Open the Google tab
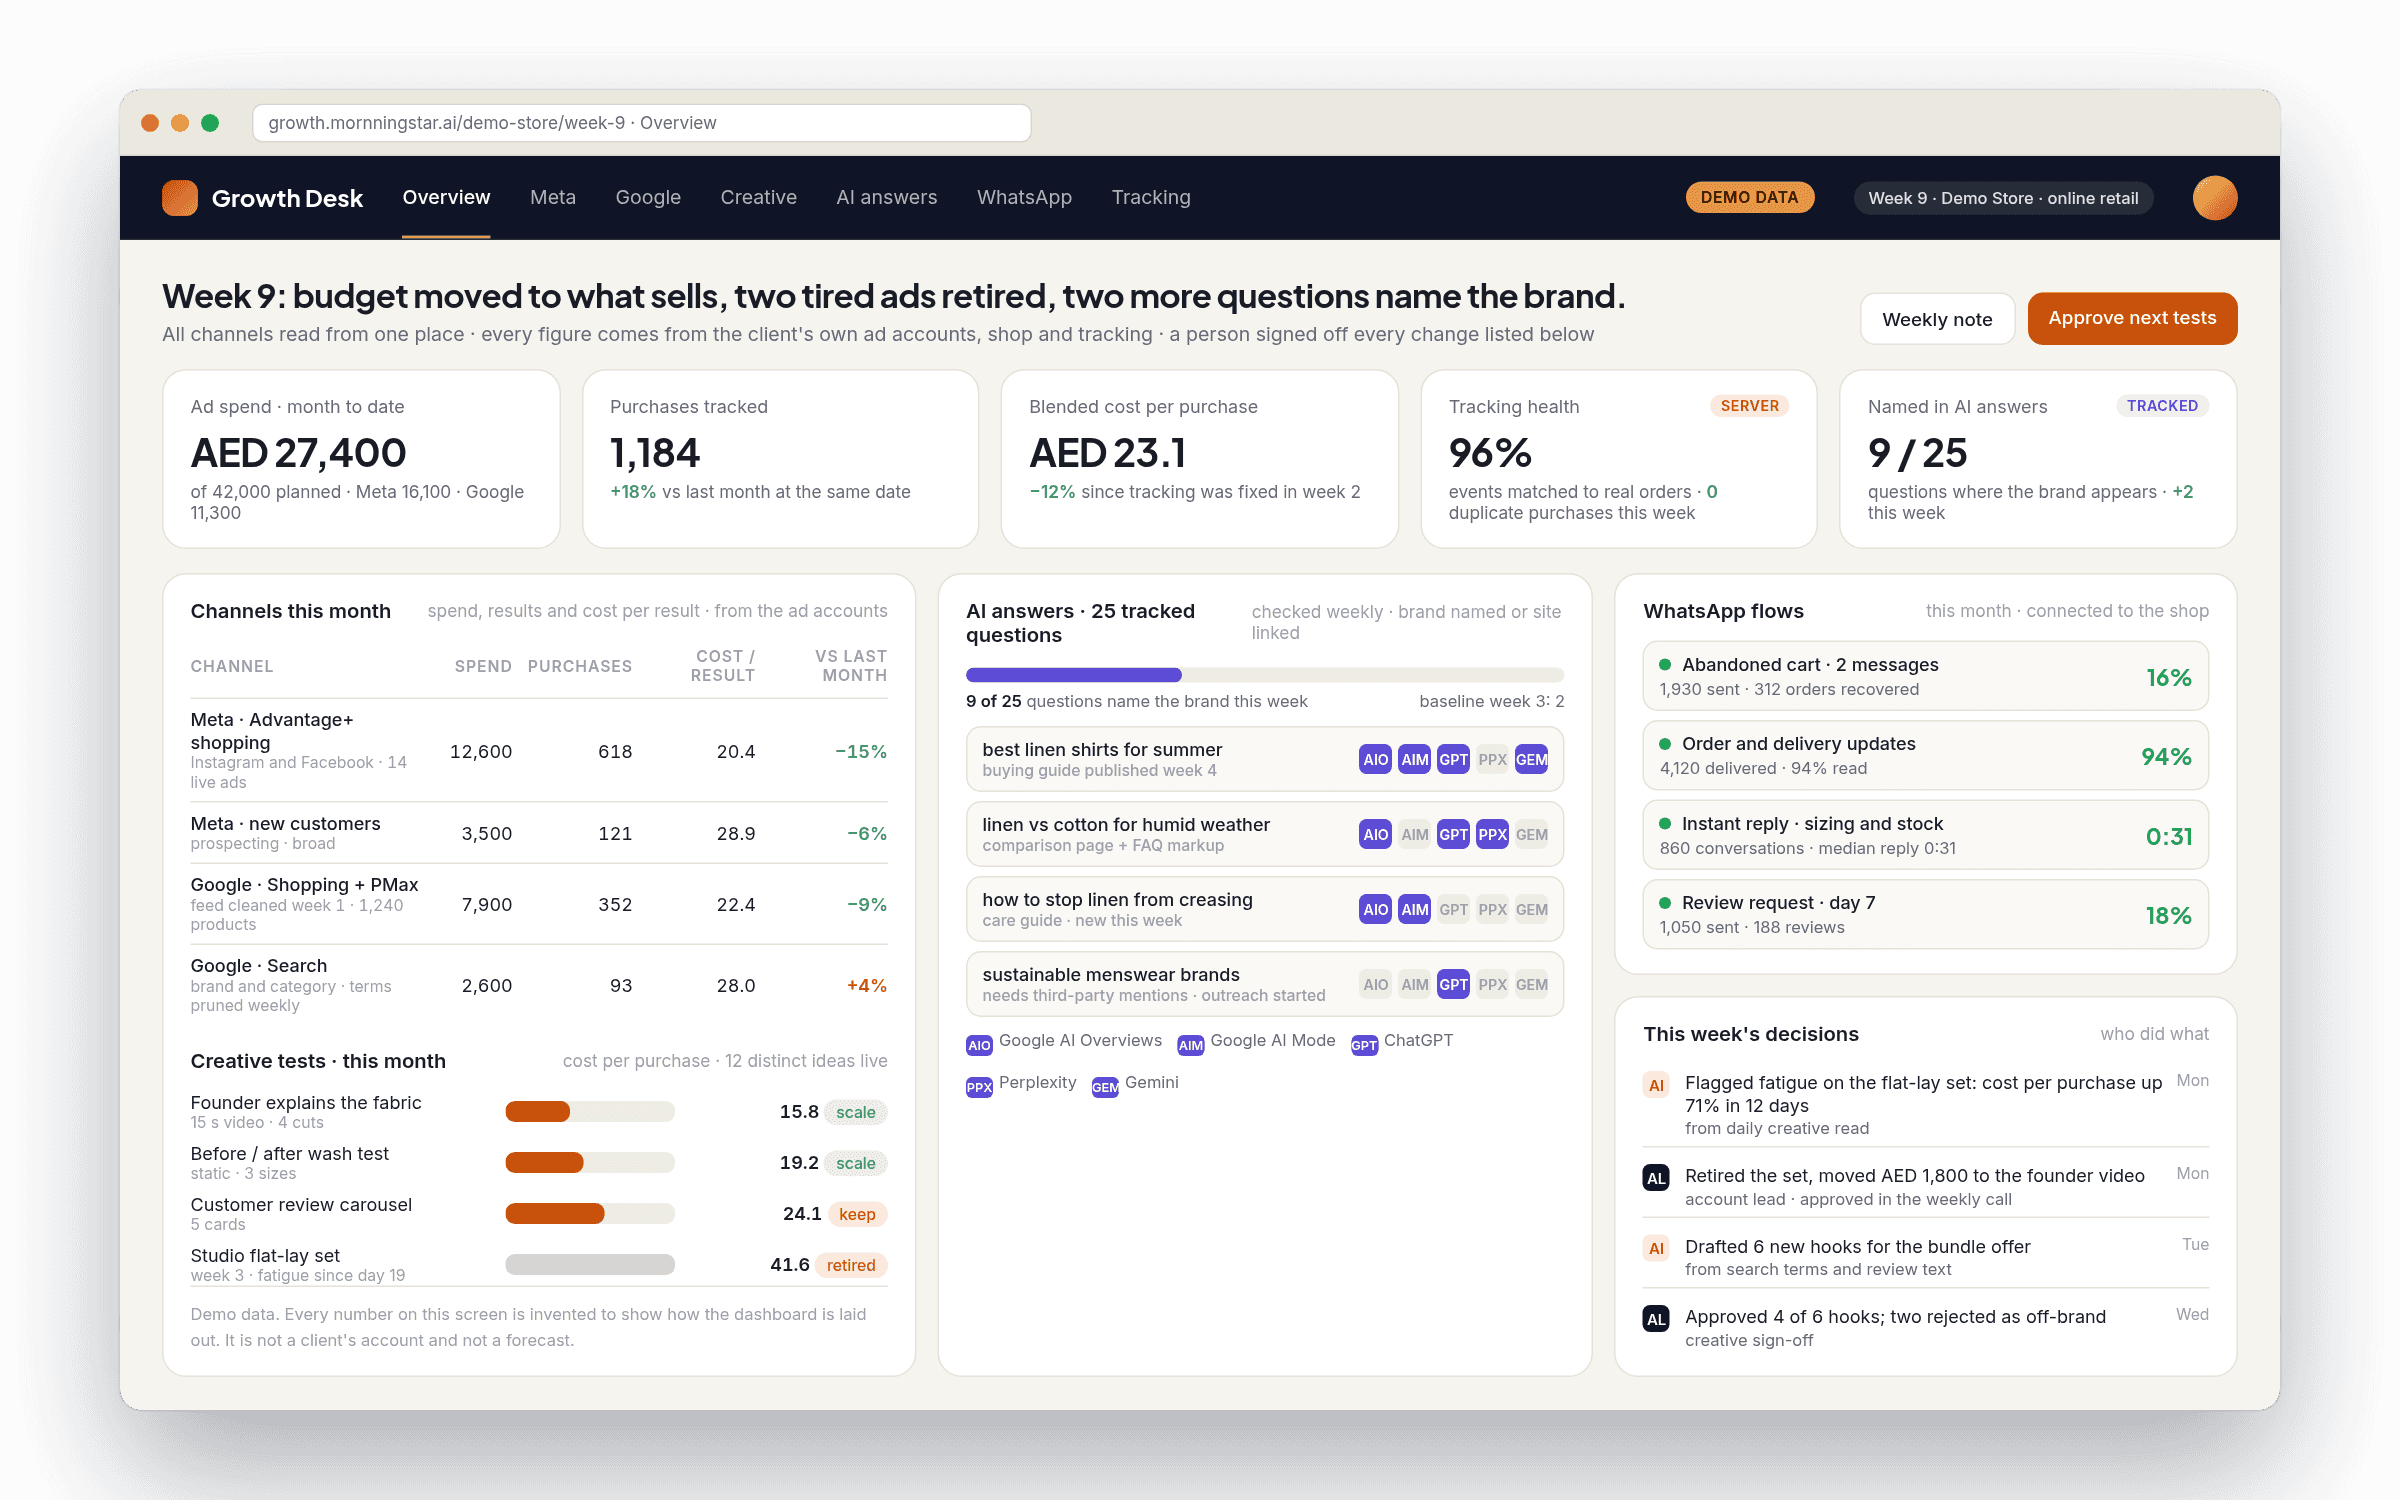2400x1500 pixels. coord(648,197)
